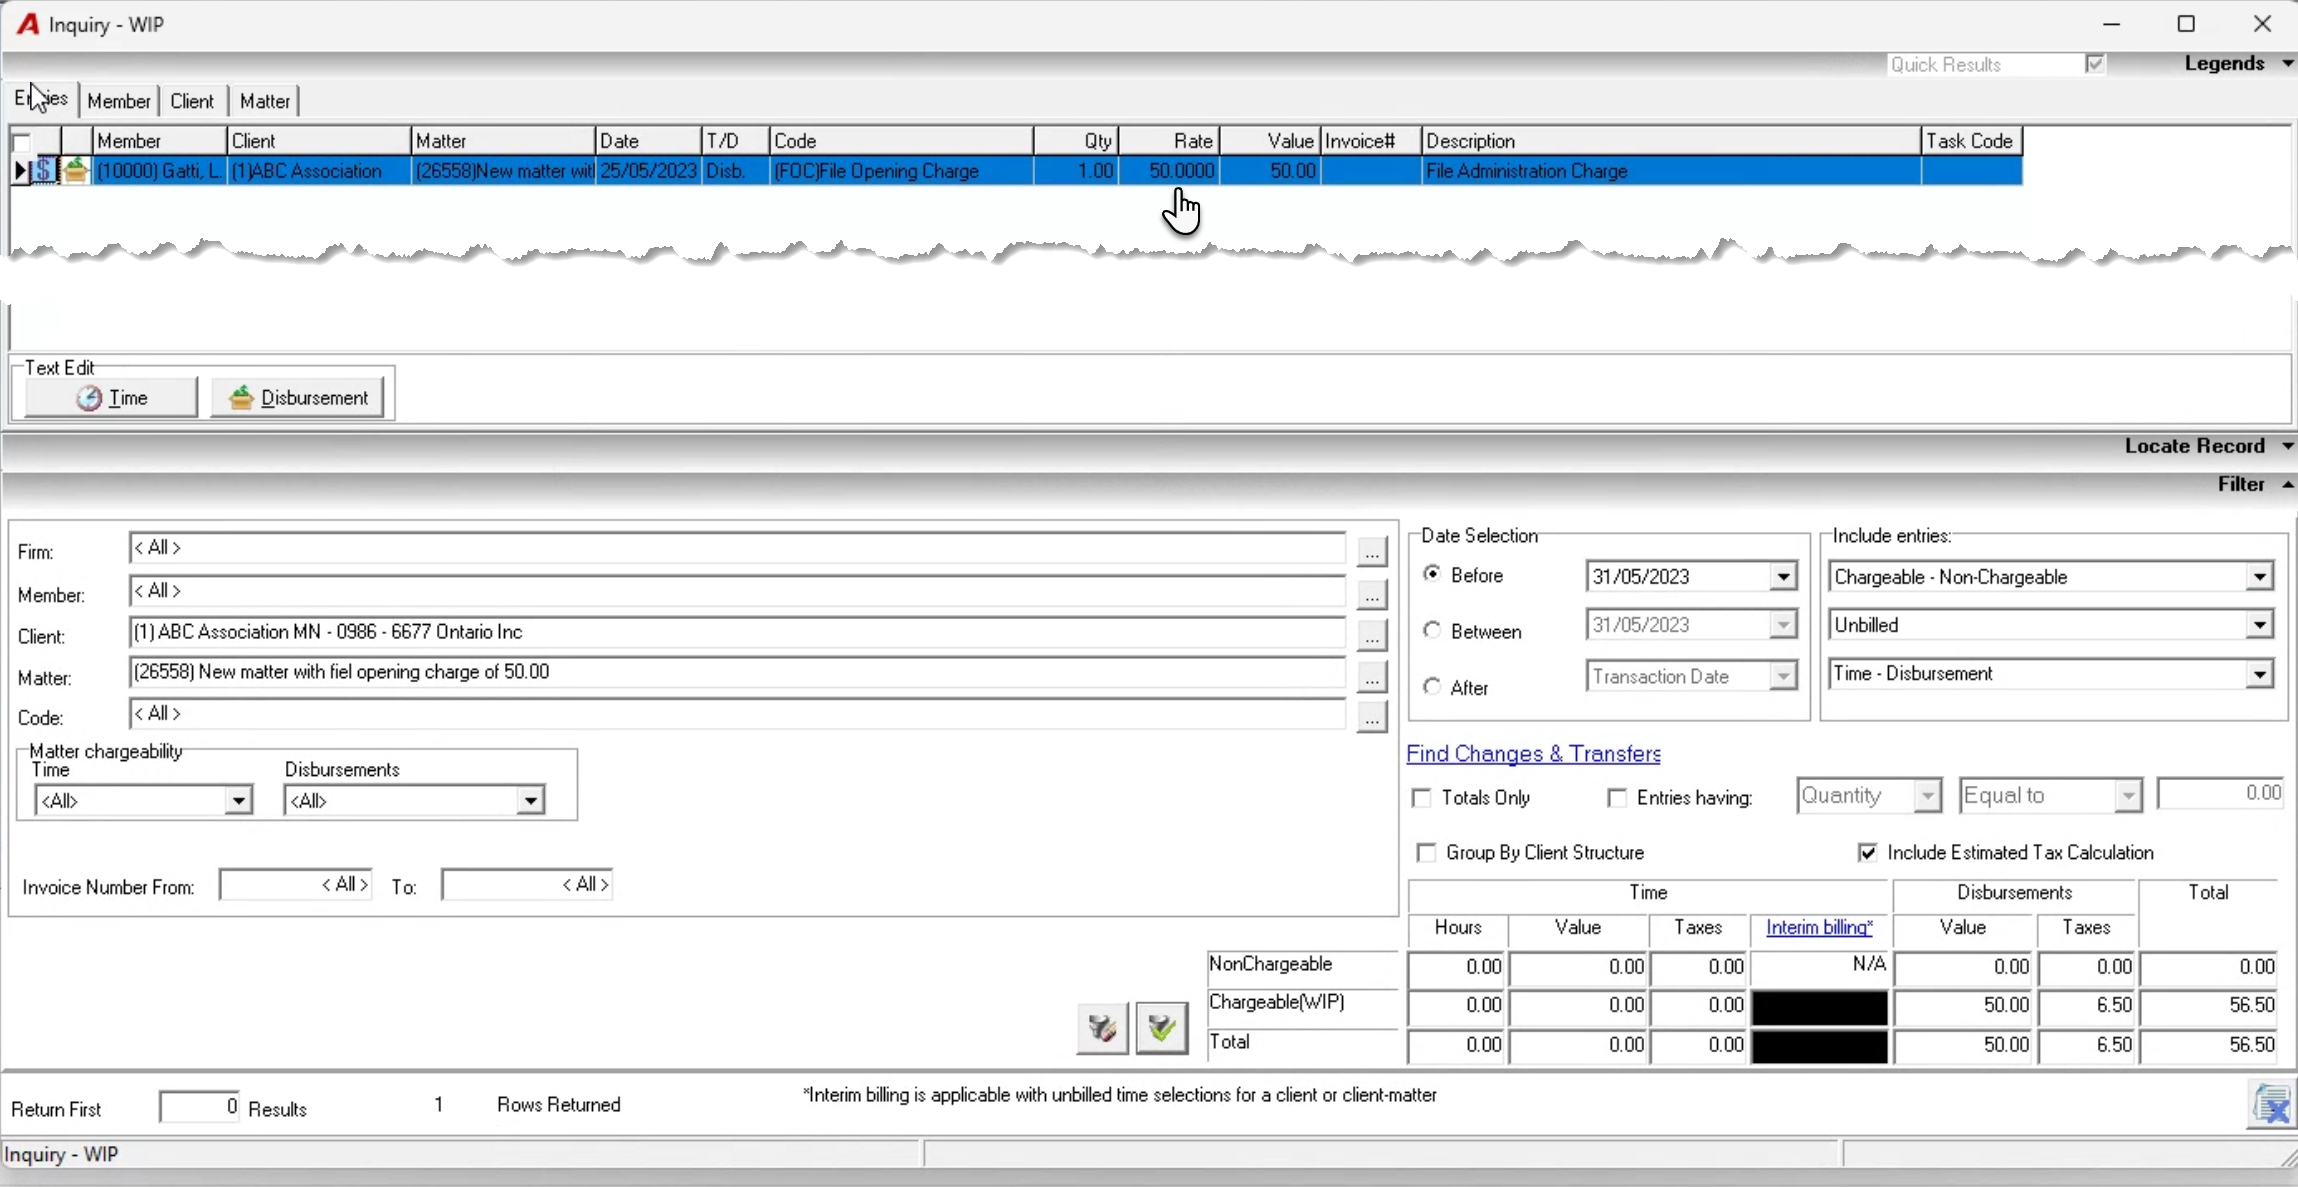Open the Client browse ellipsis button

pyautogui.click(x=1372, y=635)
